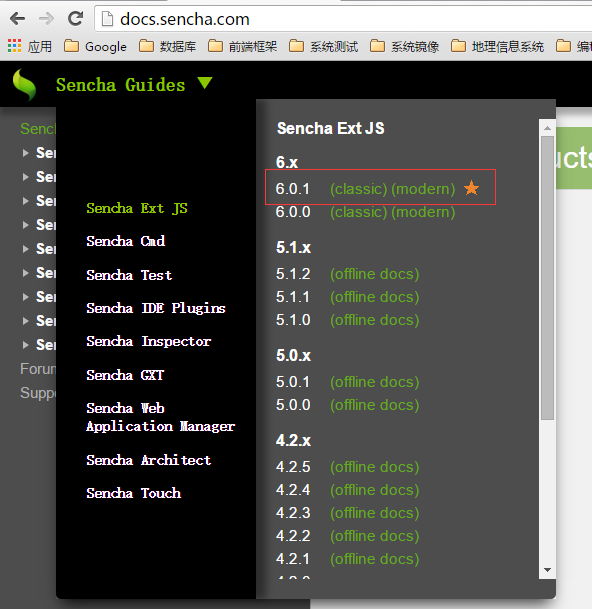The height and width of the screenshot is (609, 592).
Task: Click the browser back arrow
Action: tap(17, 18)
